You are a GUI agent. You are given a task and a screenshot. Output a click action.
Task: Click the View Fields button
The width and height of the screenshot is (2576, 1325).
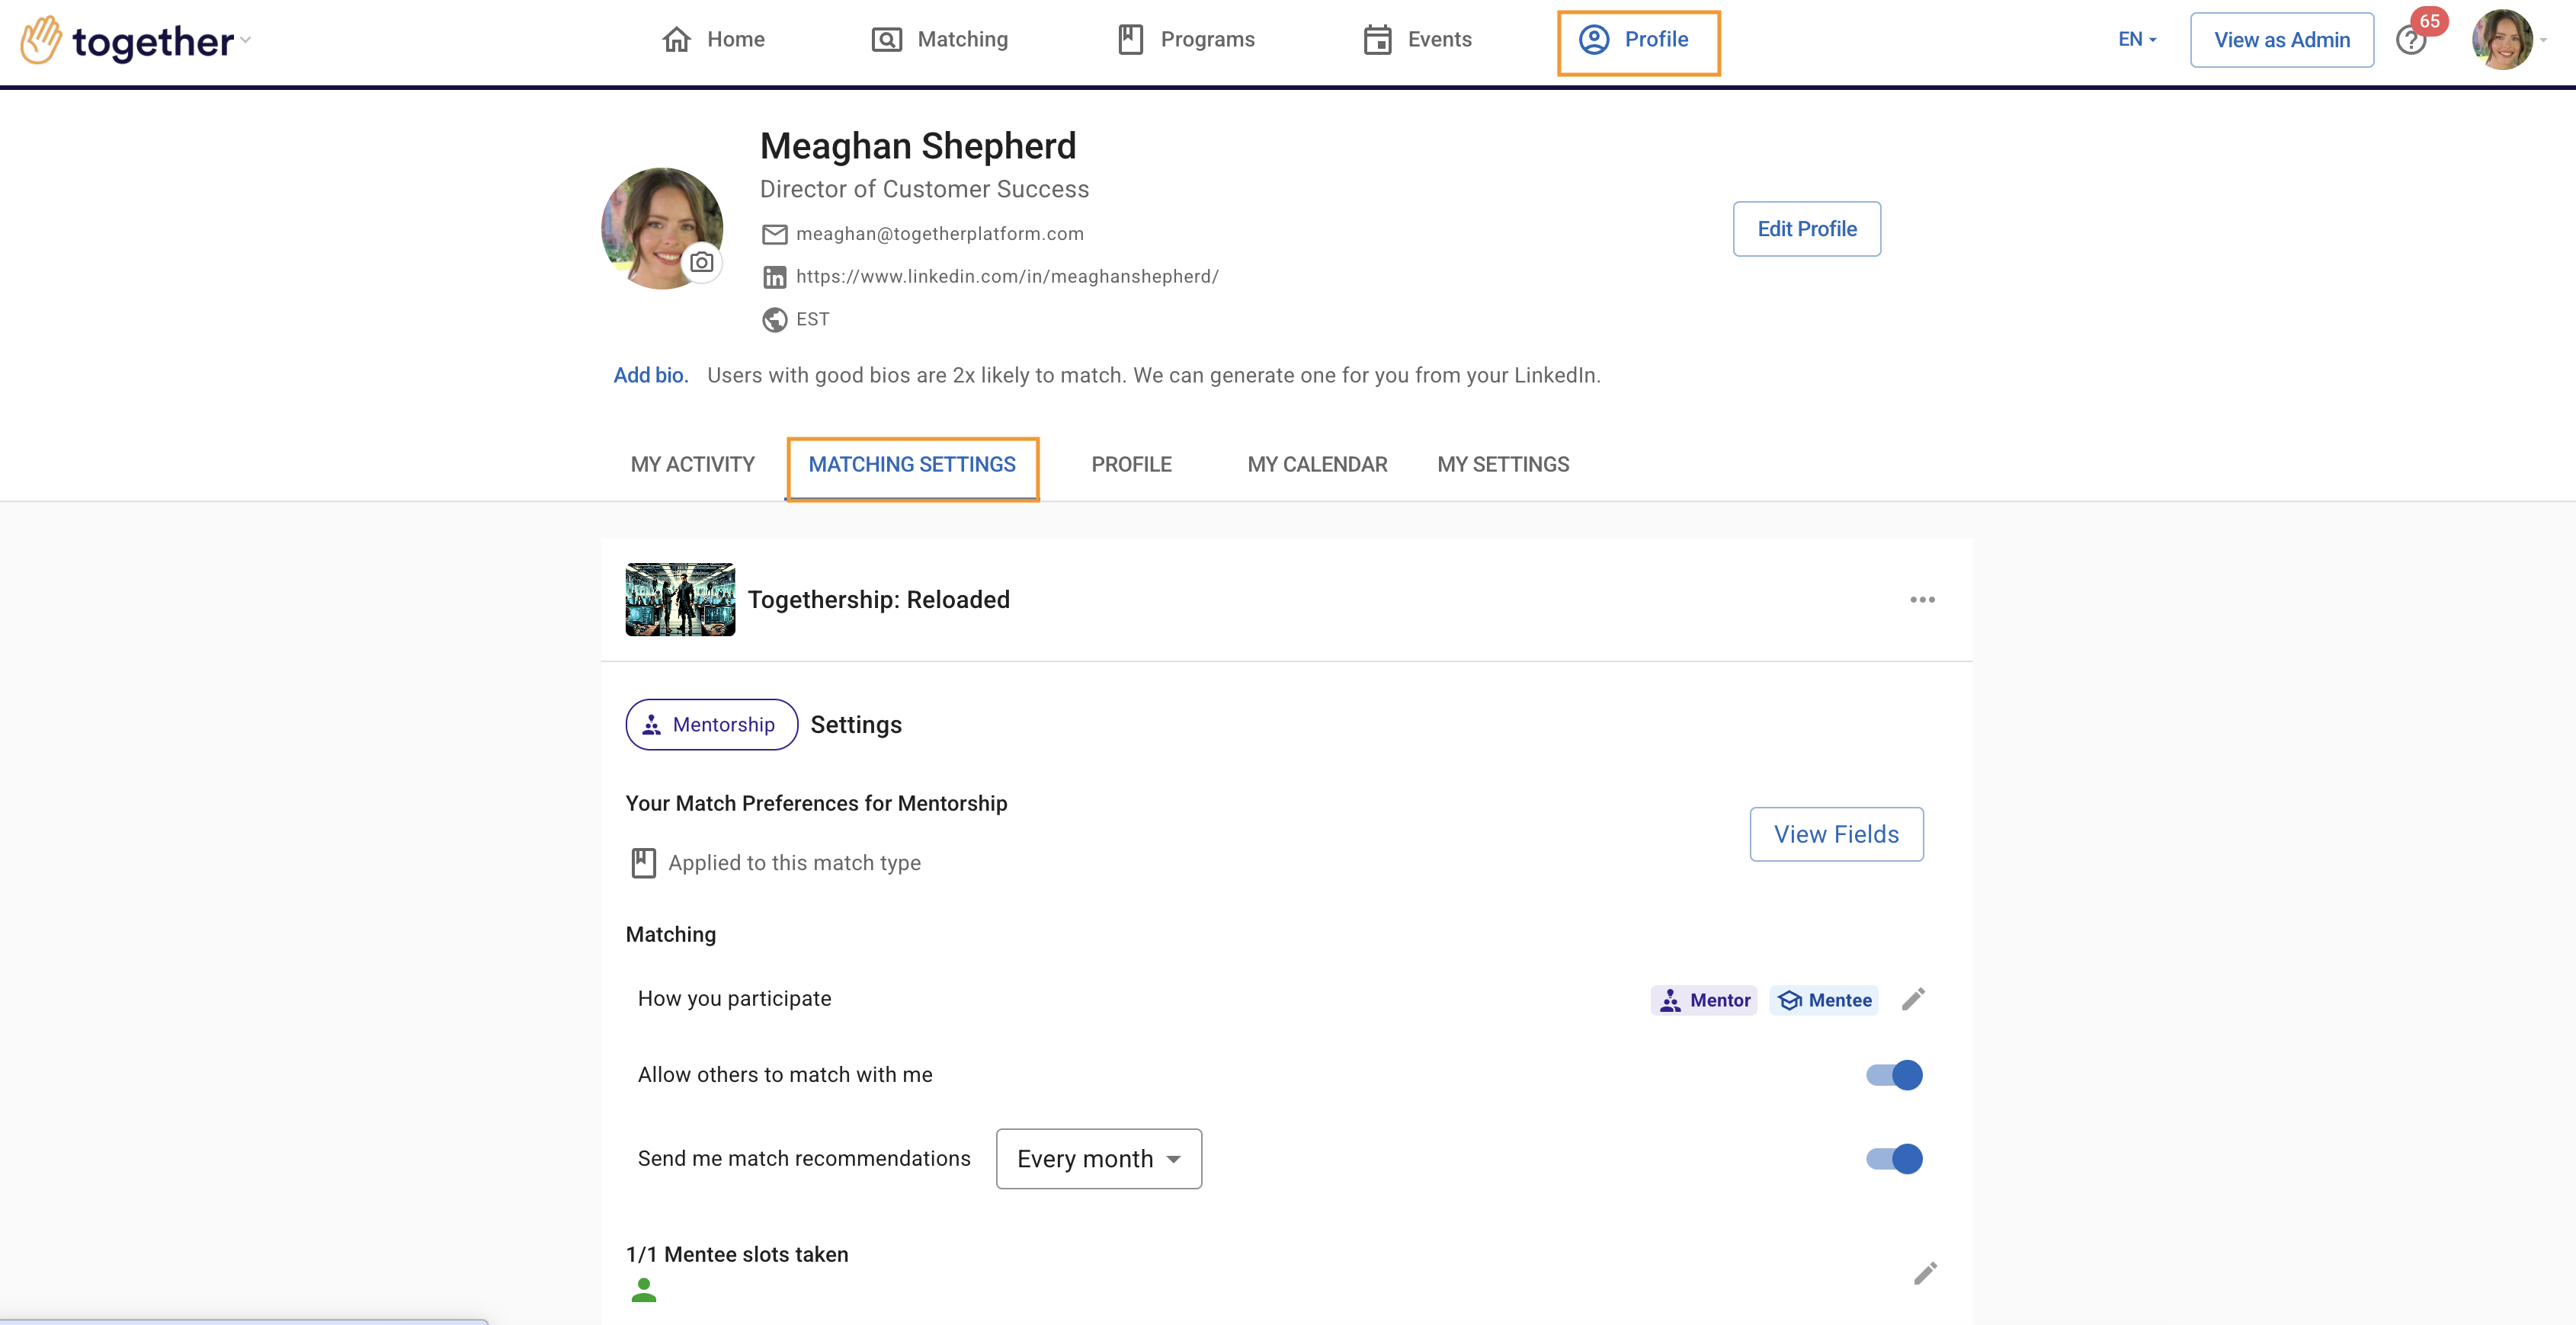pyautogui.click(x=1835, y=834)
